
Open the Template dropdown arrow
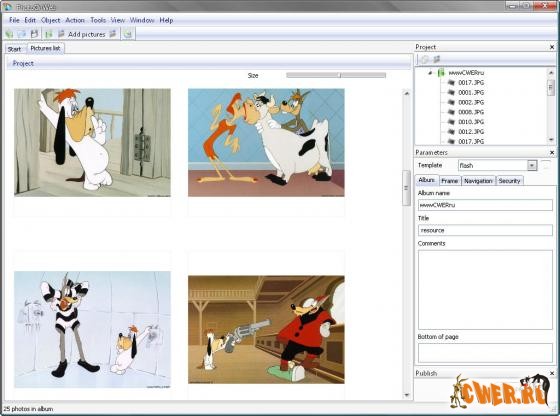[x=532, y=166]
